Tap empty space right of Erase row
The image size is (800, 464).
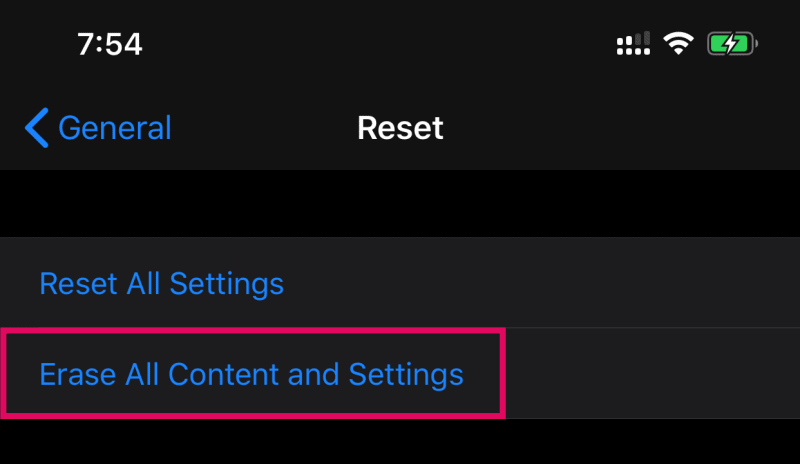tap(653, 373)
